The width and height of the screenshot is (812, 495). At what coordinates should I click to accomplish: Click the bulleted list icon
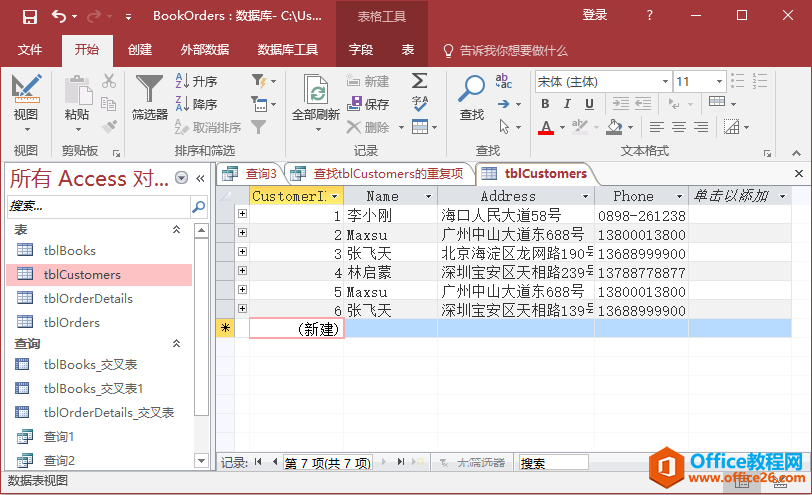737,81
